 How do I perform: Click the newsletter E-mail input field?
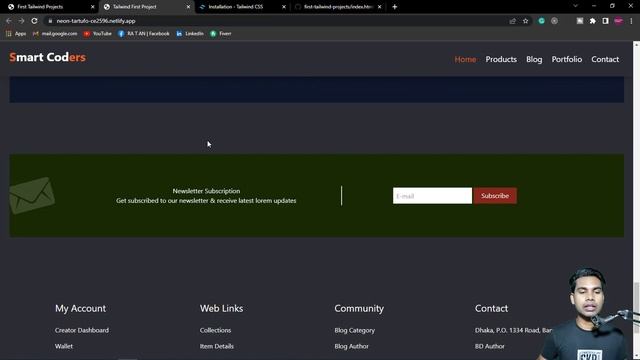[x=432, y=196]
